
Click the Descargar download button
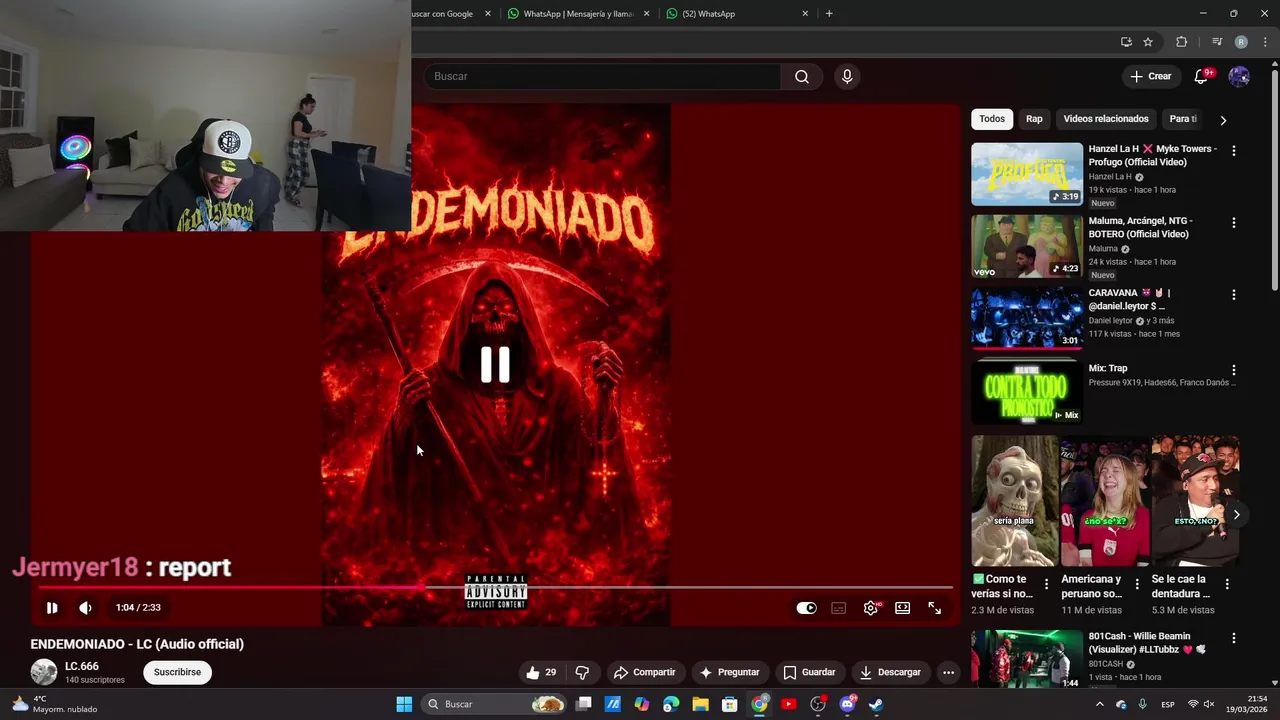(890, 672)
